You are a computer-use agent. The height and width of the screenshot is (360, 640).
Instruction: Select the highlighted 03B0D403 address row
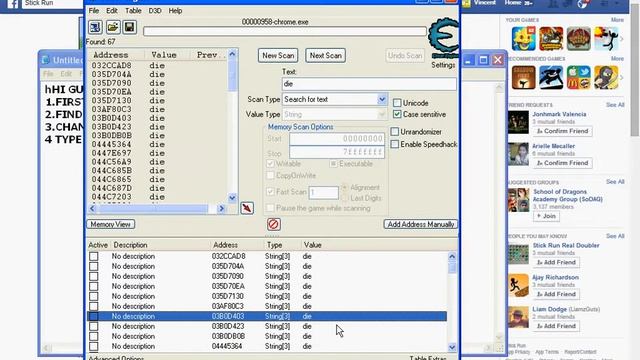click(267, 316)
